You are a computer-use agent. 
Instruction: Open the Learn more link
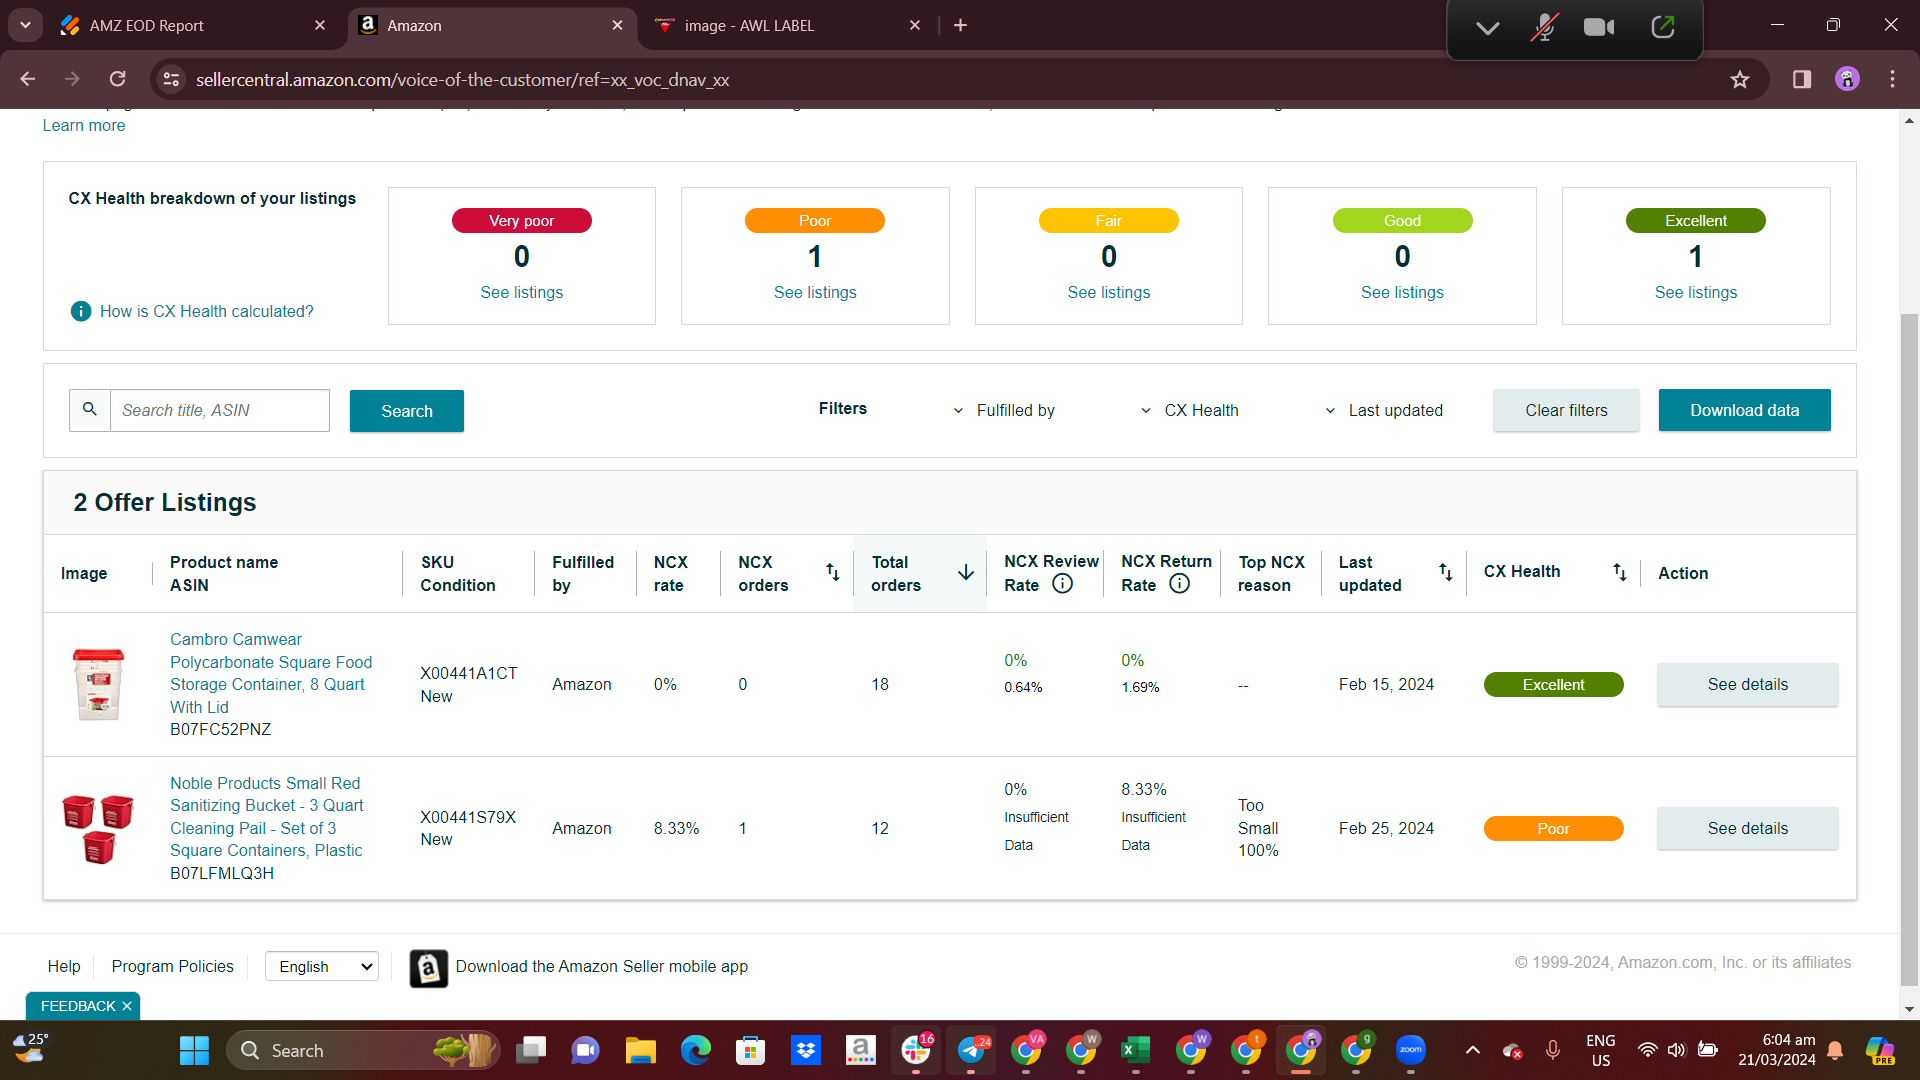(84, 125)
